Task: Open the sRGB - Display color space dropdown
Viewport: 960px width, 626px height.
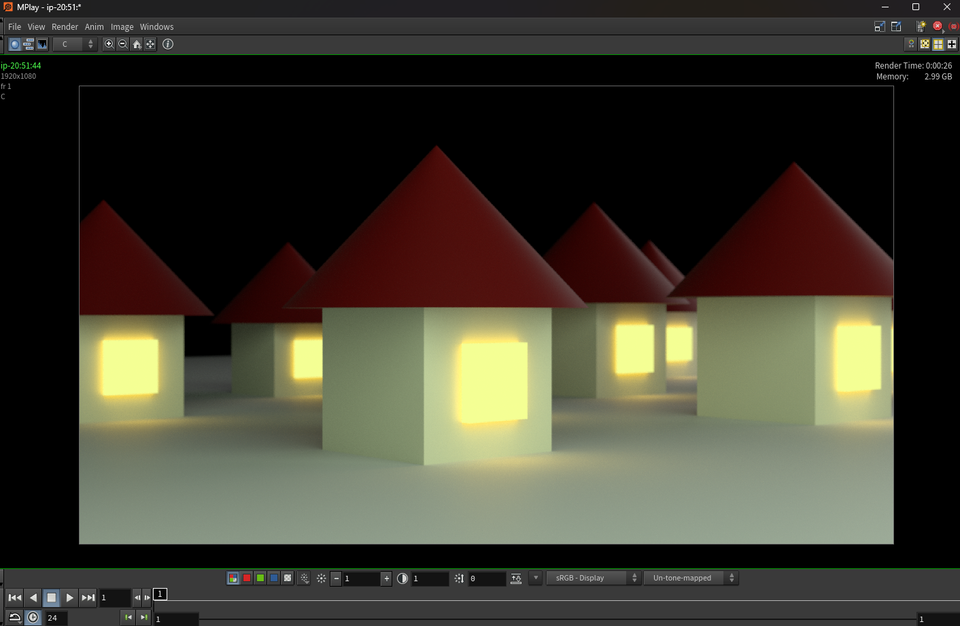Action: point(593,578)
